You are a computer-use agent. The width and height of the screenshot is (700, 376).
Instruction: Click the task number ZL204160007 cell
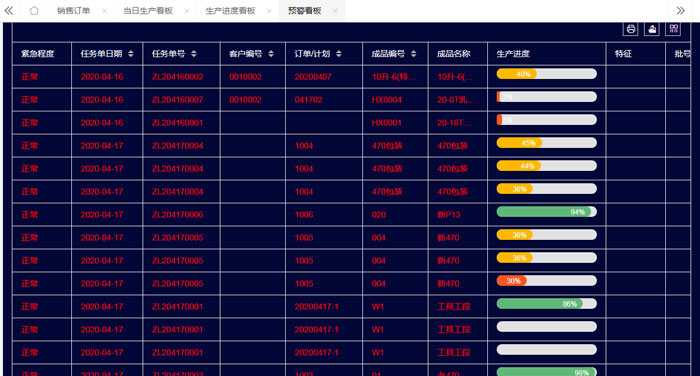pyautogui.click(x=178, y=100)
